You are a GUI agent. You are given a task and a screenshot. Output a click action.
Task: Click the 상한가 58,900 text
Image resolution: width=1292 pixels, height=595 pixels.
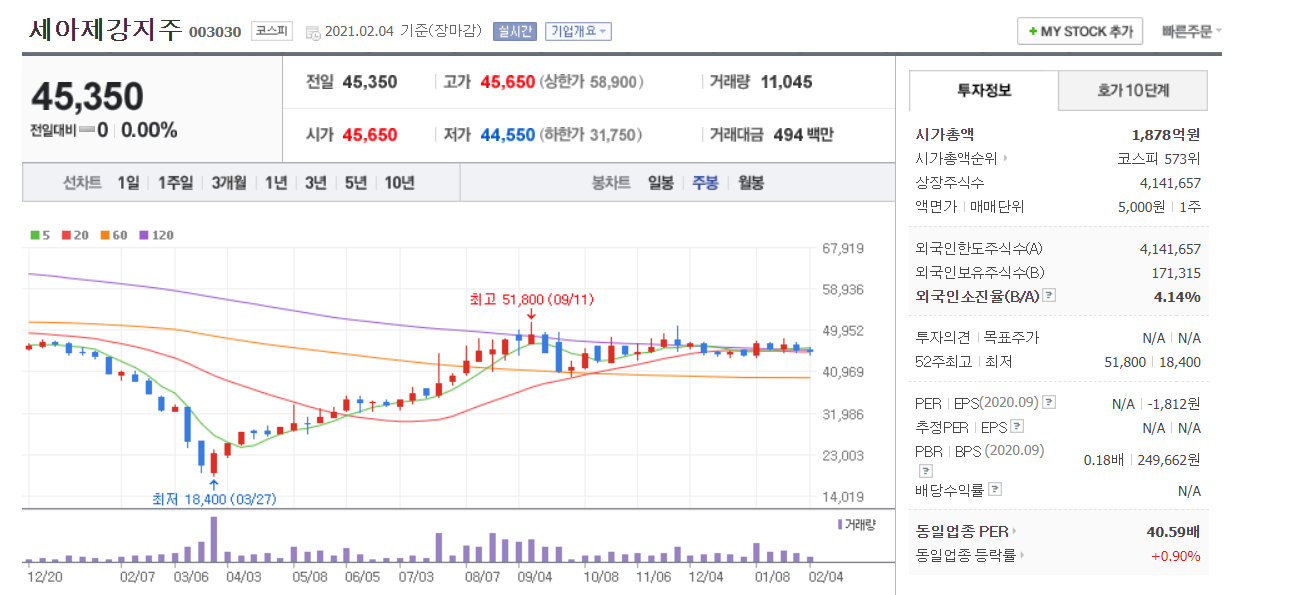(x=591, y=82)
